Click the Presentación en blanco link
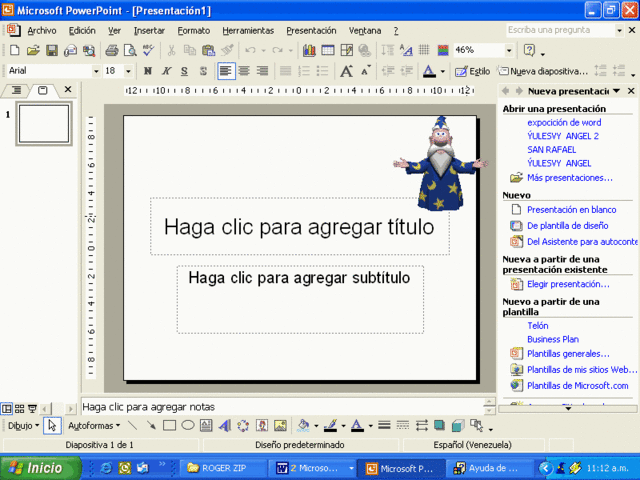Image resolution: width=640 pixels, height=480 pixels. point(571,210)
